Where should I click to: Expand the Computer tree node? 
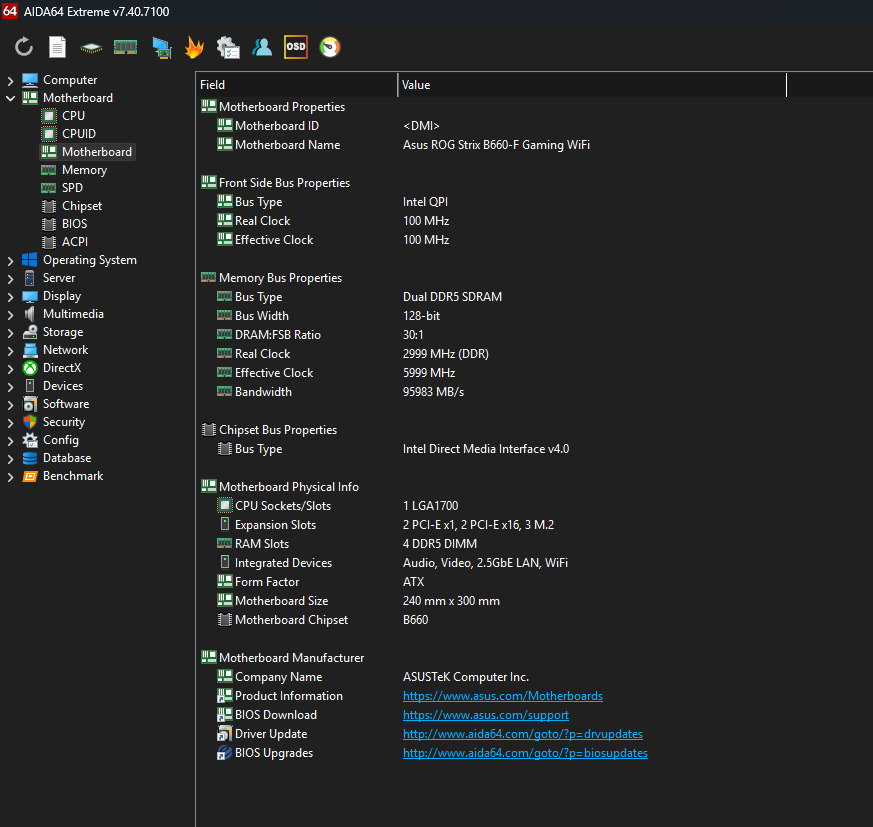pyautogui.click(x=11, y=80)
